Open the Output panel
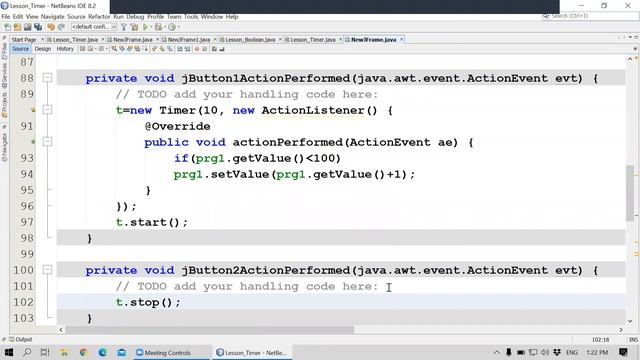The width and height of the screenshot is (640, 360). 20,339
